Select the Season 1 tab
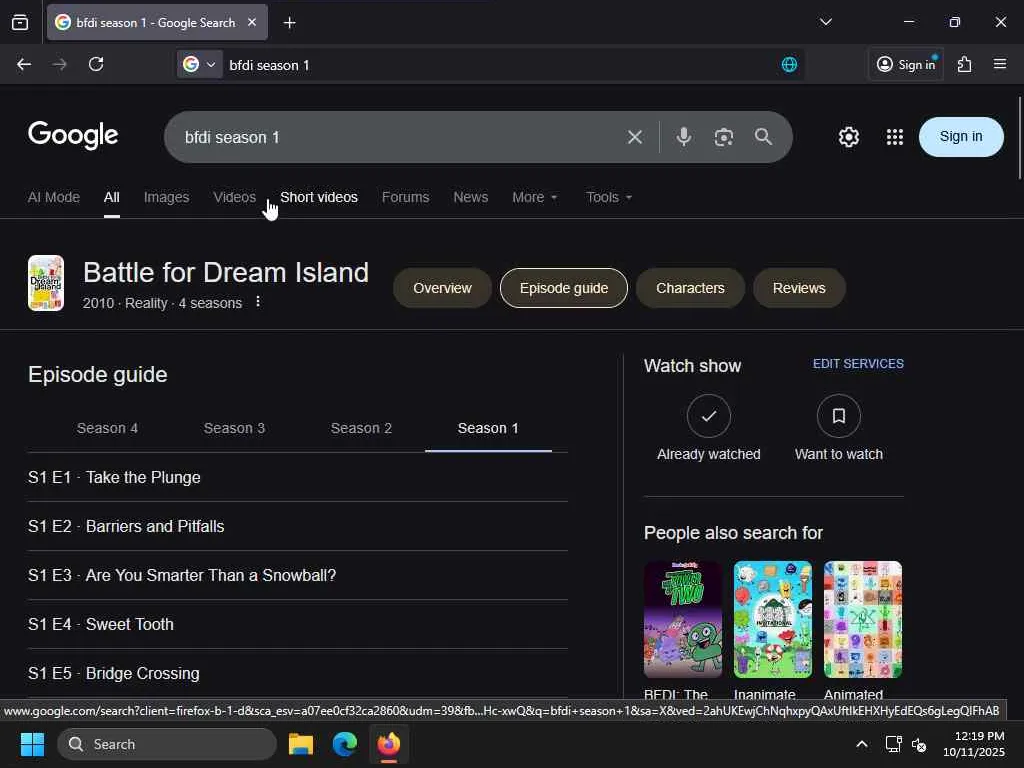 pos(488,428)
